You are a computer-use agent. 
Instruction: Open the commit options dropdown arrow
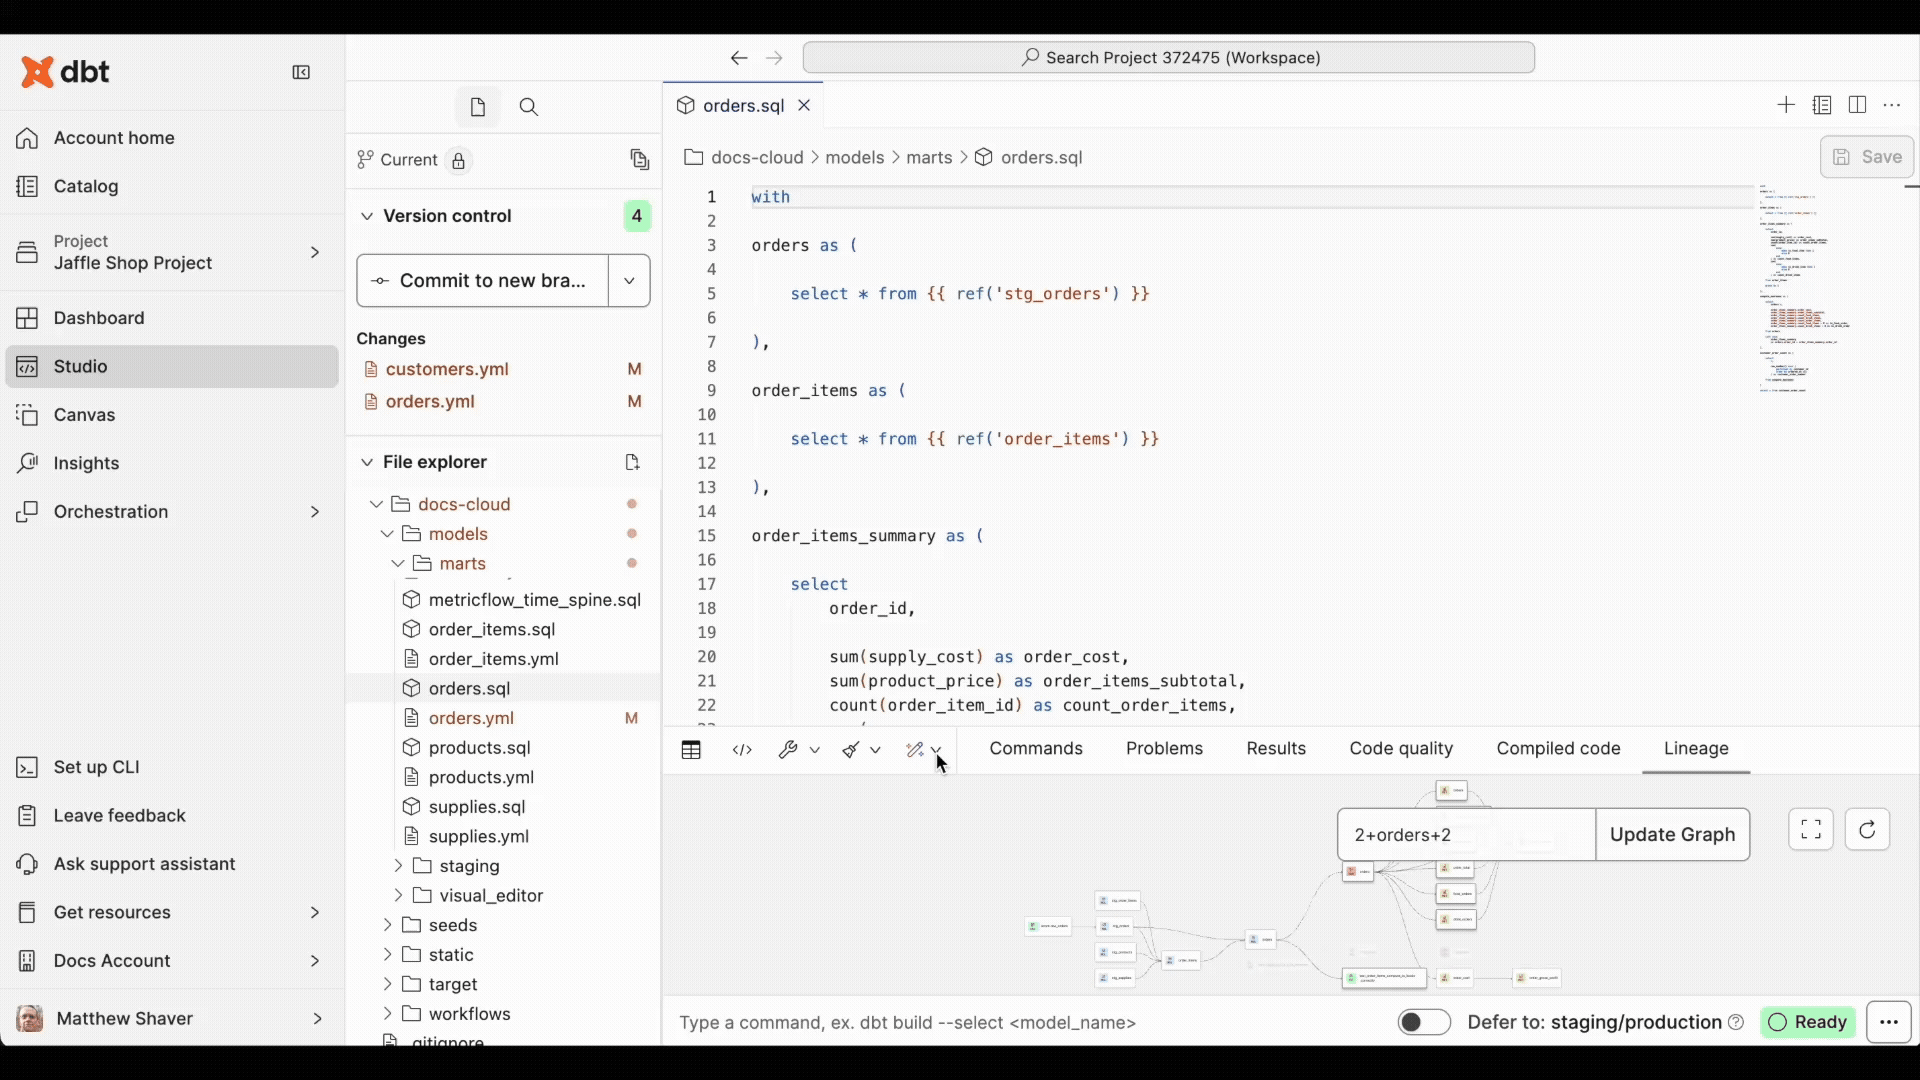coord(628,281)
